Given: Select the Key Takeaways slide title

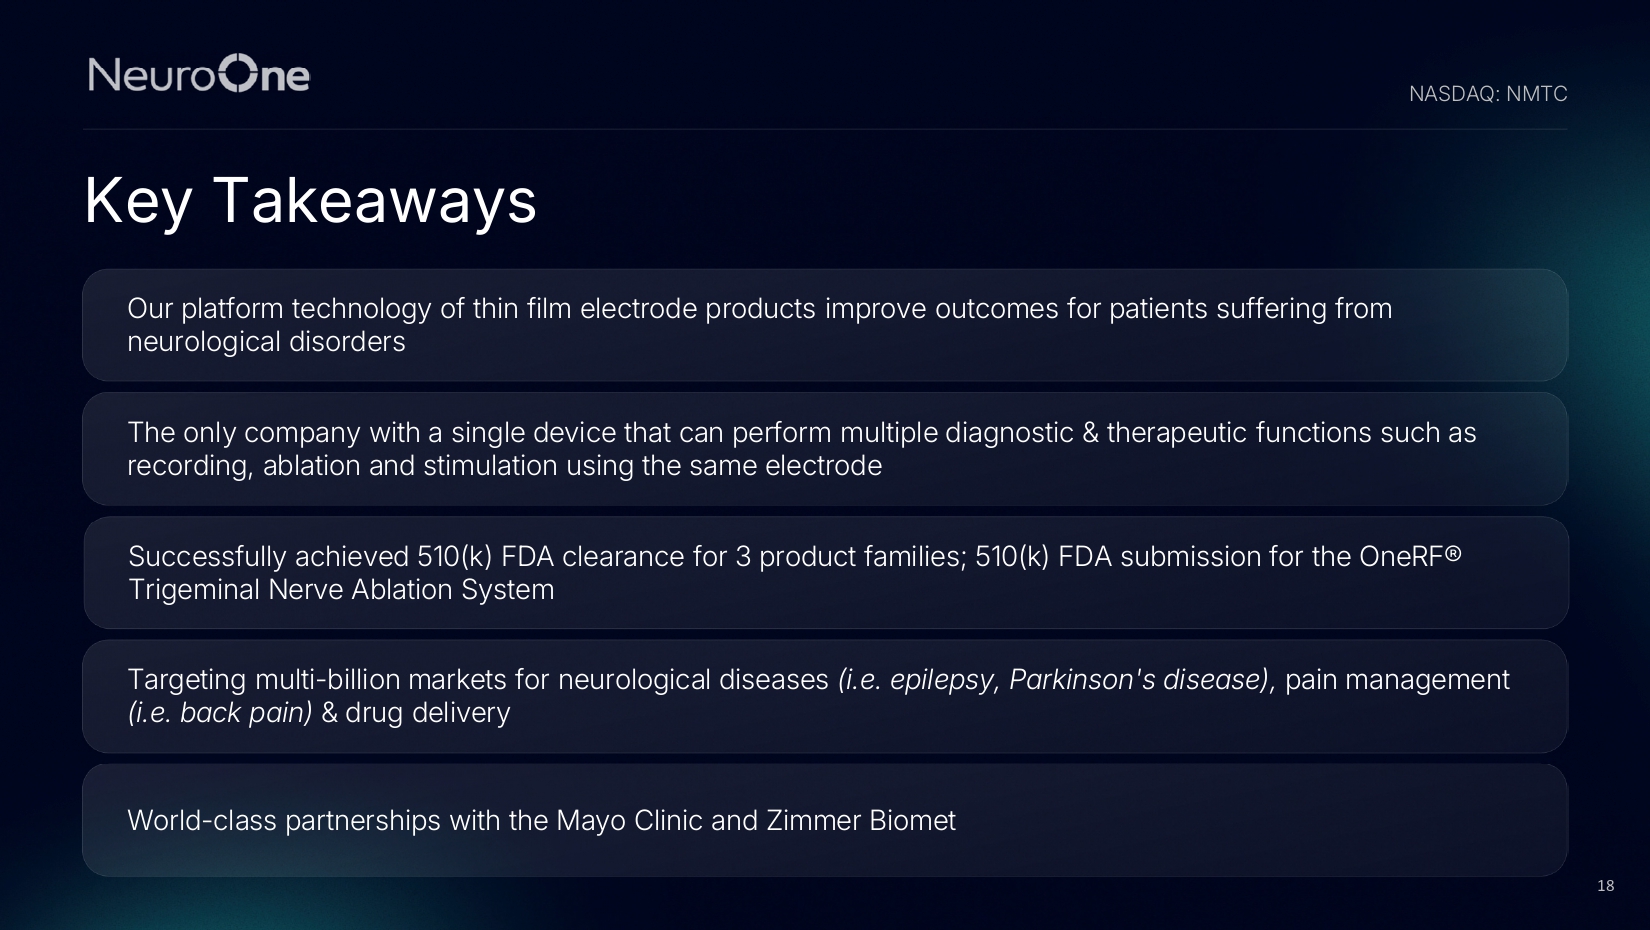Looking at the screenshot, I should 310,200.
